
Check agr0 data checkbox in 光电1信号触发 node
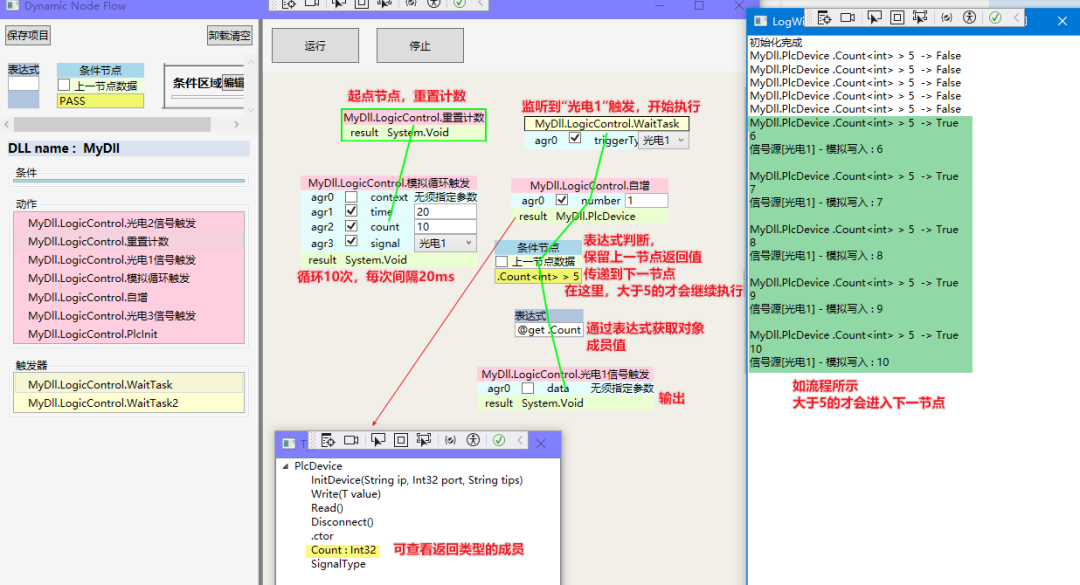528,389
